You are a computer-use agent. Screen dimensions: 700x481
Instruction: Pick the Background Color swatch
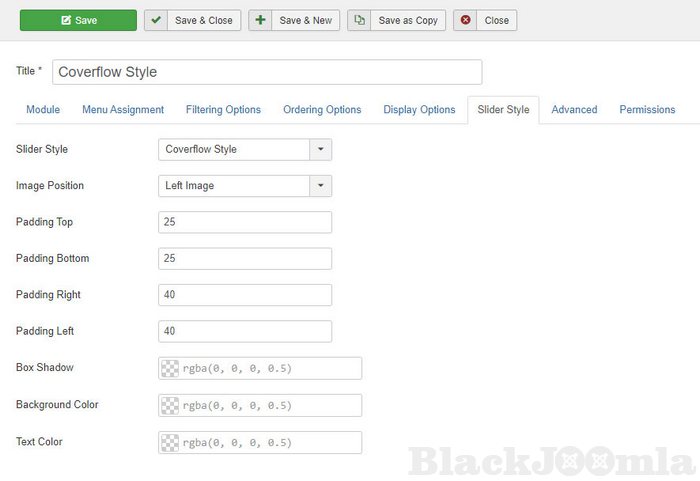tap(170, 405)
